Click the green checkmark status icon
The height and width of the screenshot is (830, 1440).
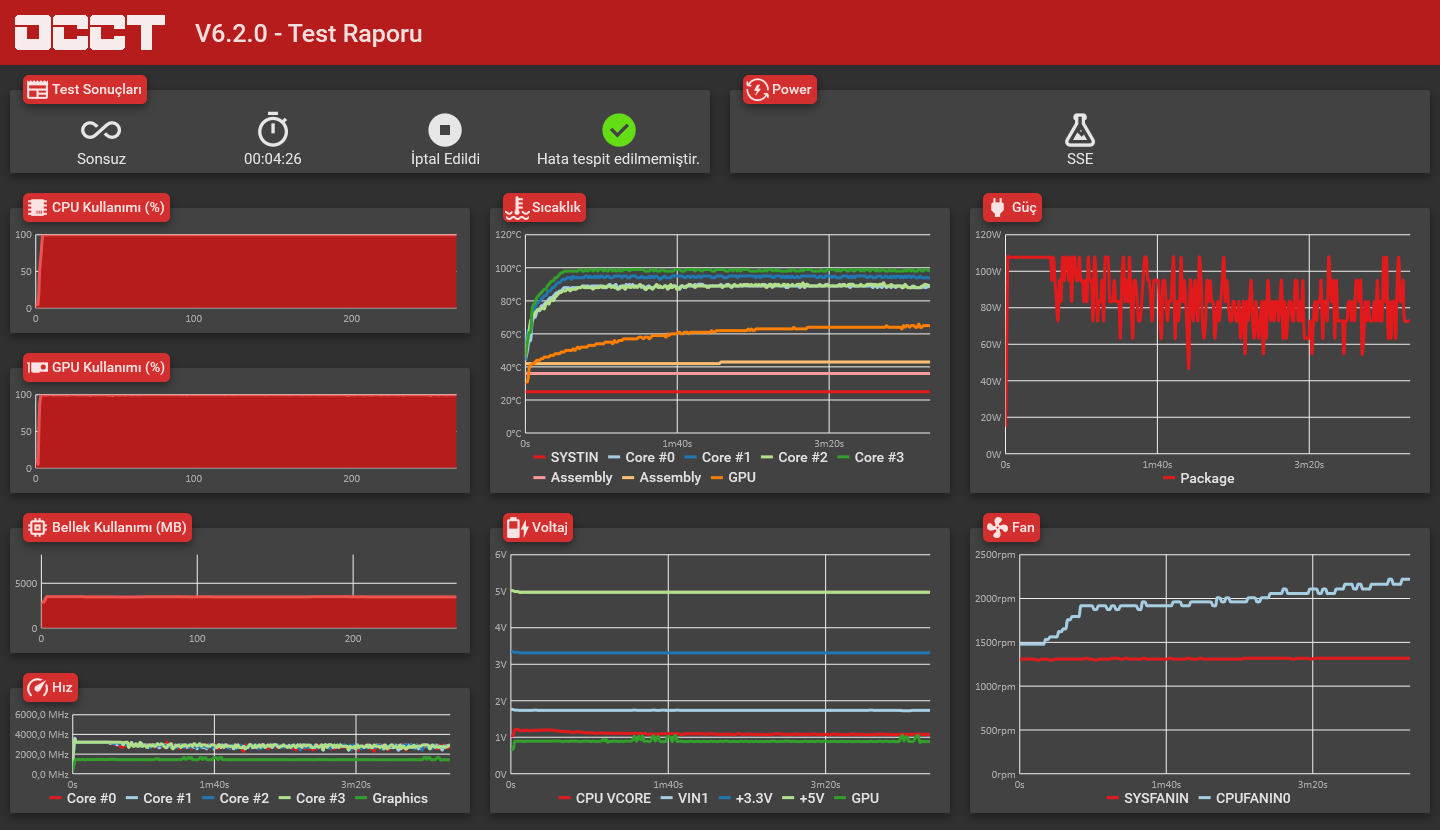coord(619,130)
